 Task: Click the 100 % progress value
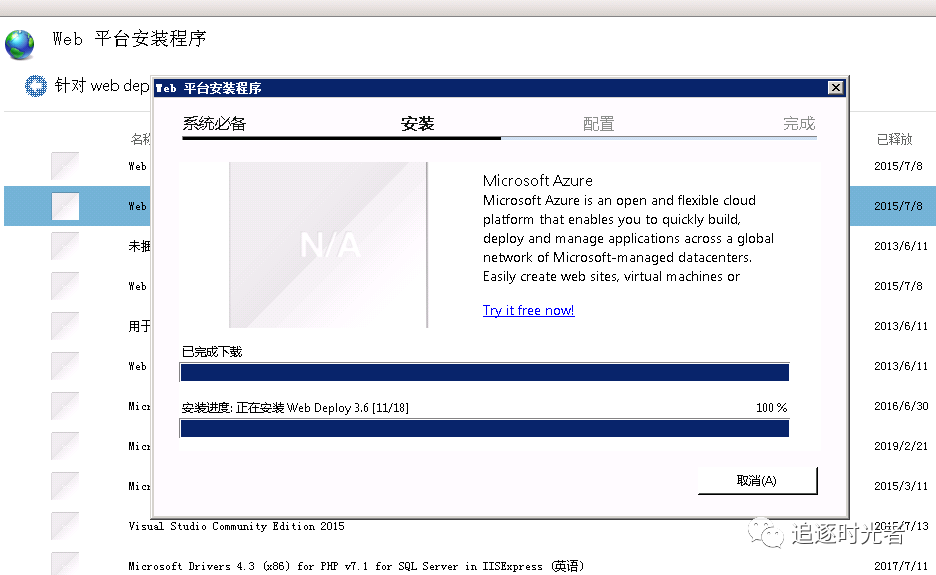(771, 408)
